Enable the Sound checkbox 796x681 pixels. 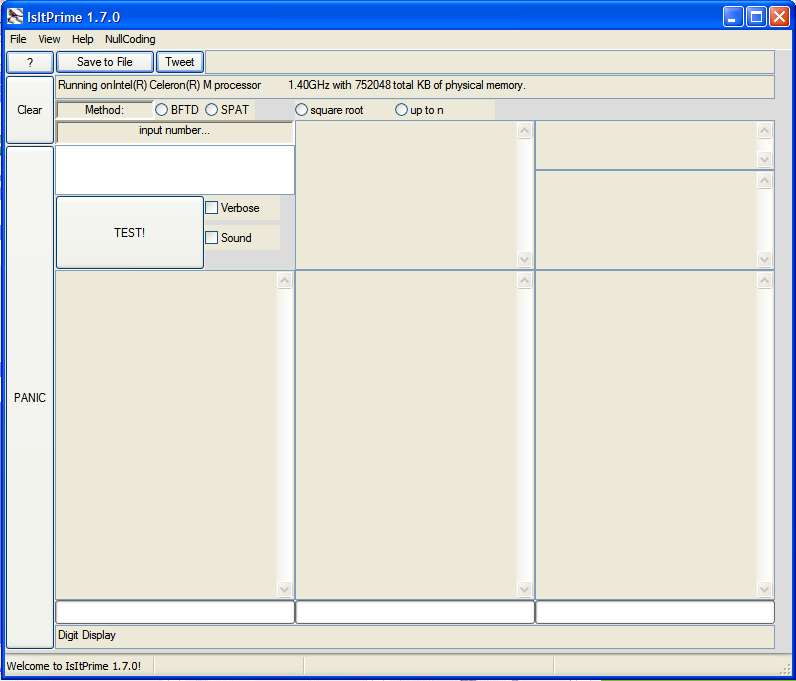pos(228,238)
